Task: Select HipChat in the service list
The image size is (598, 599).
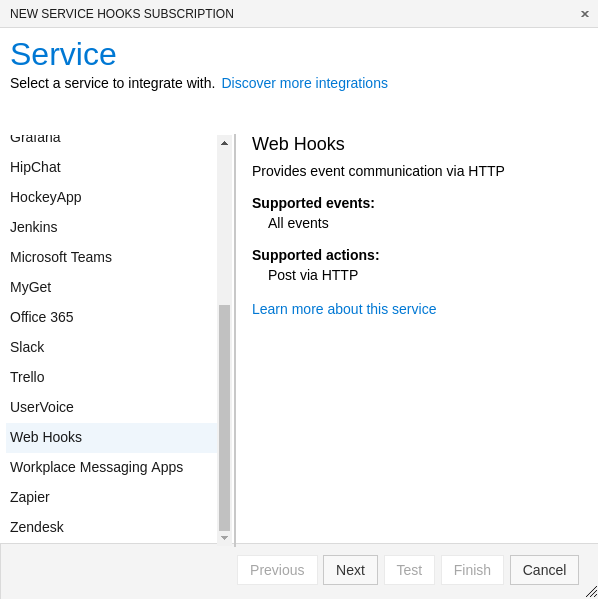Action: click(x=112, y=167)
